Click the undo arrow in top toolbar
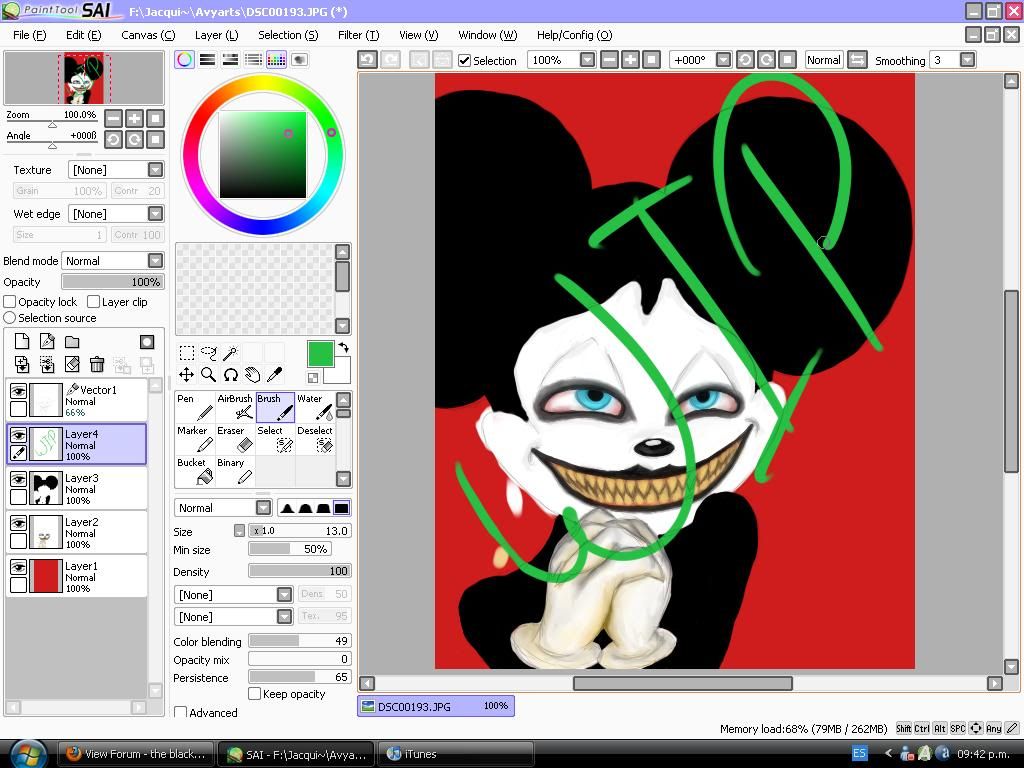 [368, 60]
